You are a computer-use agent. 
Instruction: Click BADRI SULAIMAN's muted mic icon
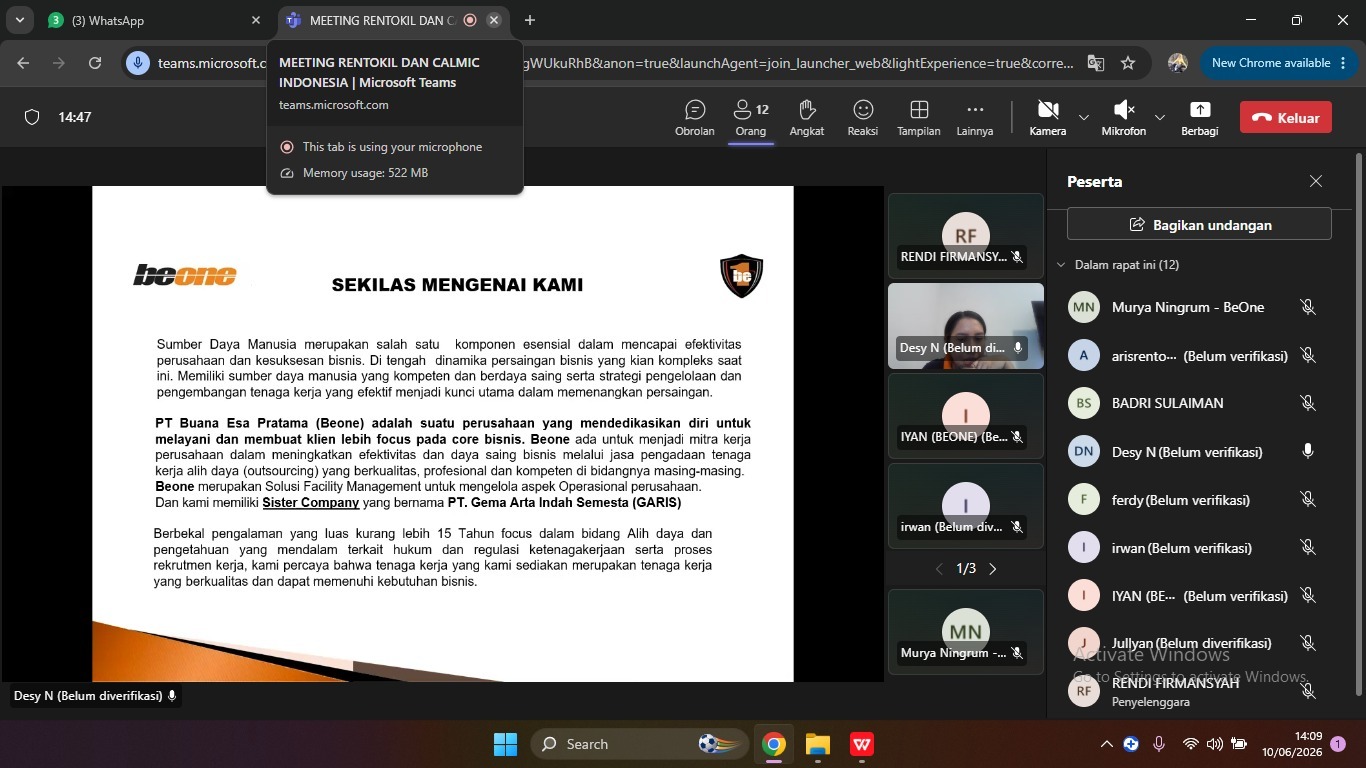[1307, 403]
